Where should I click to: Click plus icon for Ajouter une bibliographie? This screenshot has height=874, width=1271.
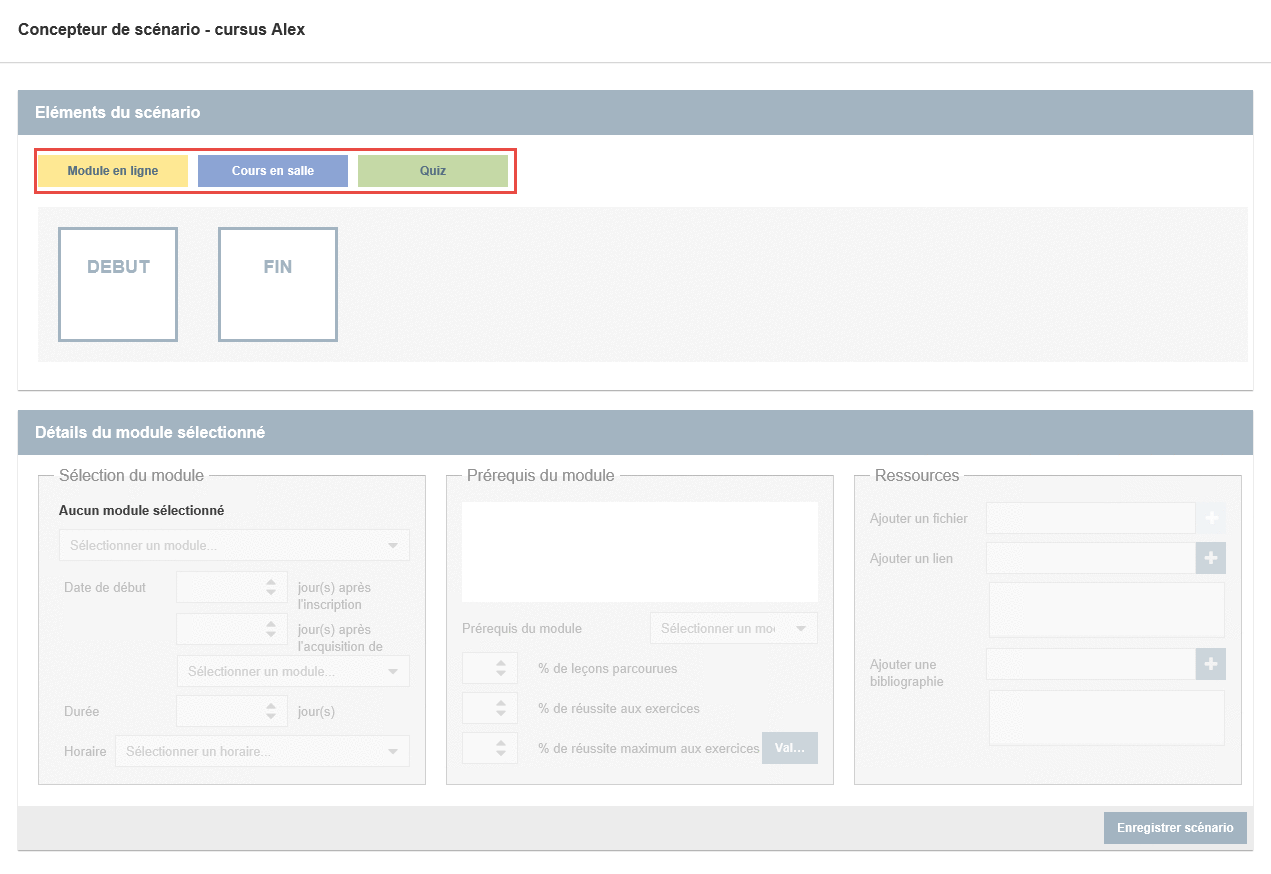1211,664
